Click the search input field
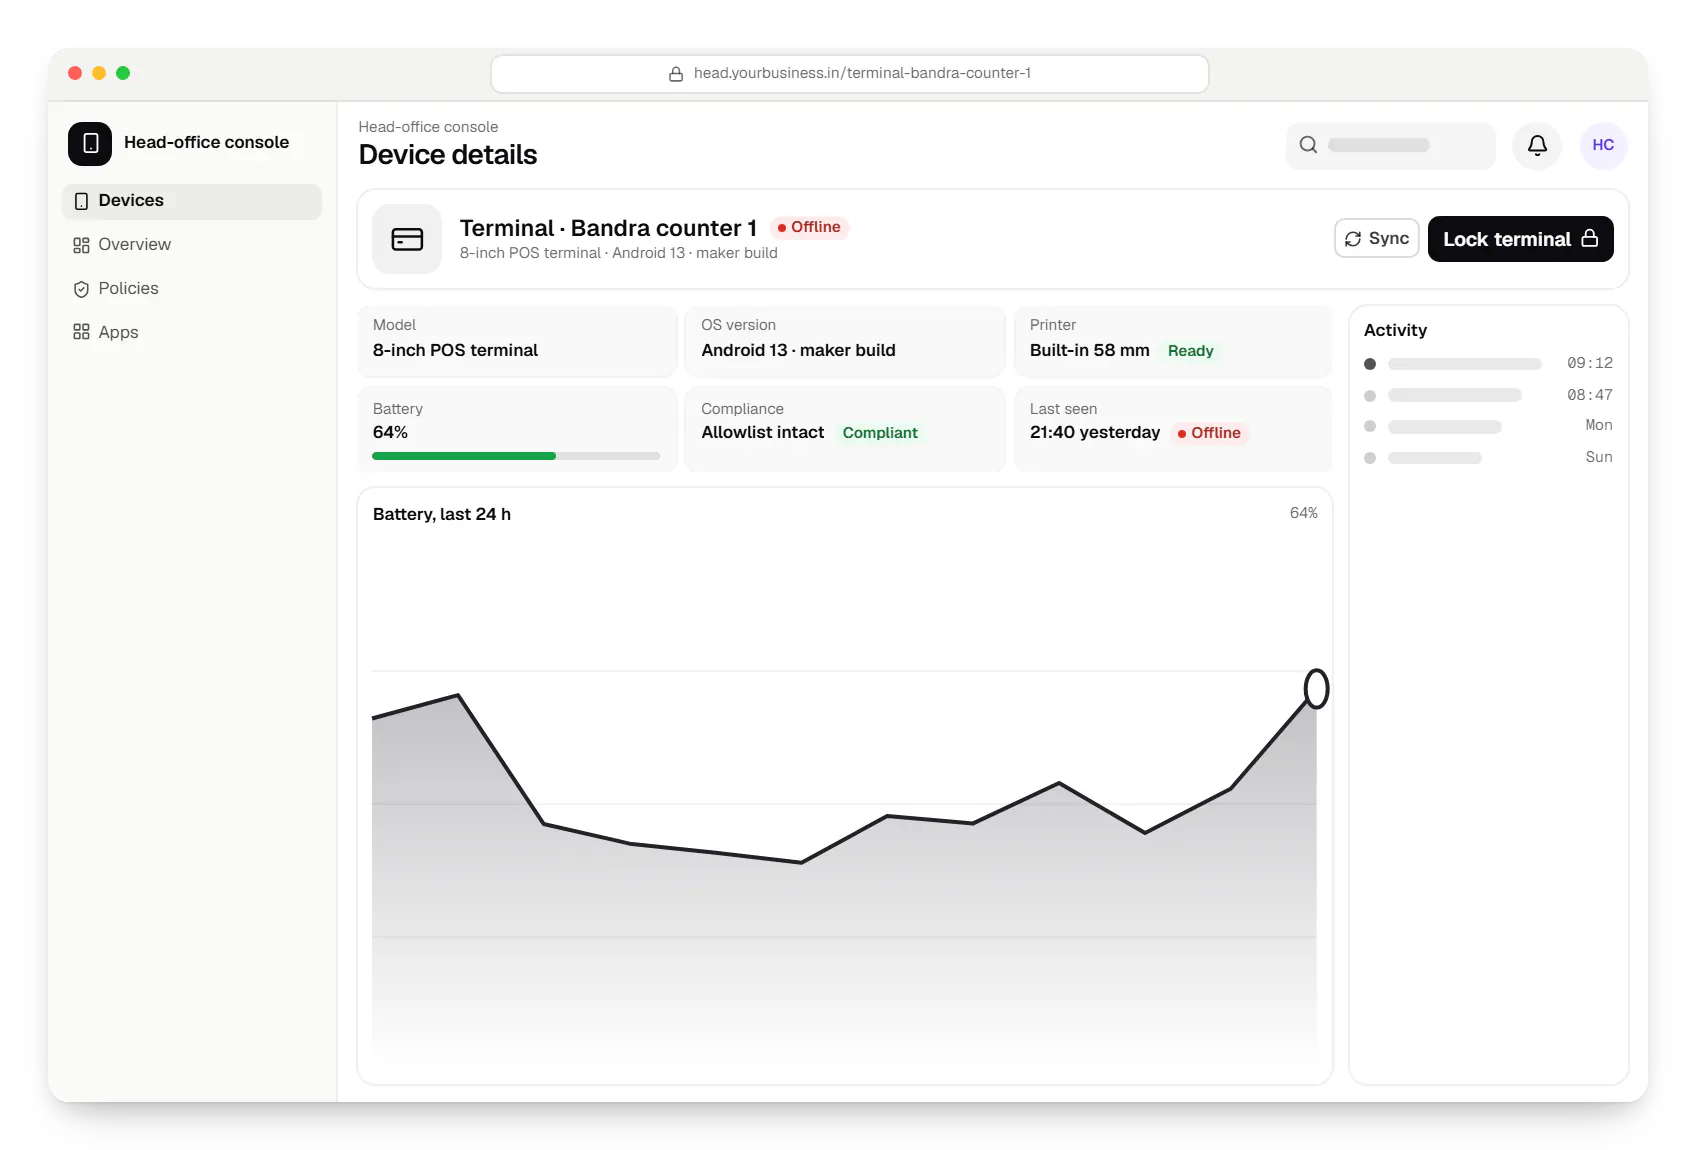 coord(1390,145)
